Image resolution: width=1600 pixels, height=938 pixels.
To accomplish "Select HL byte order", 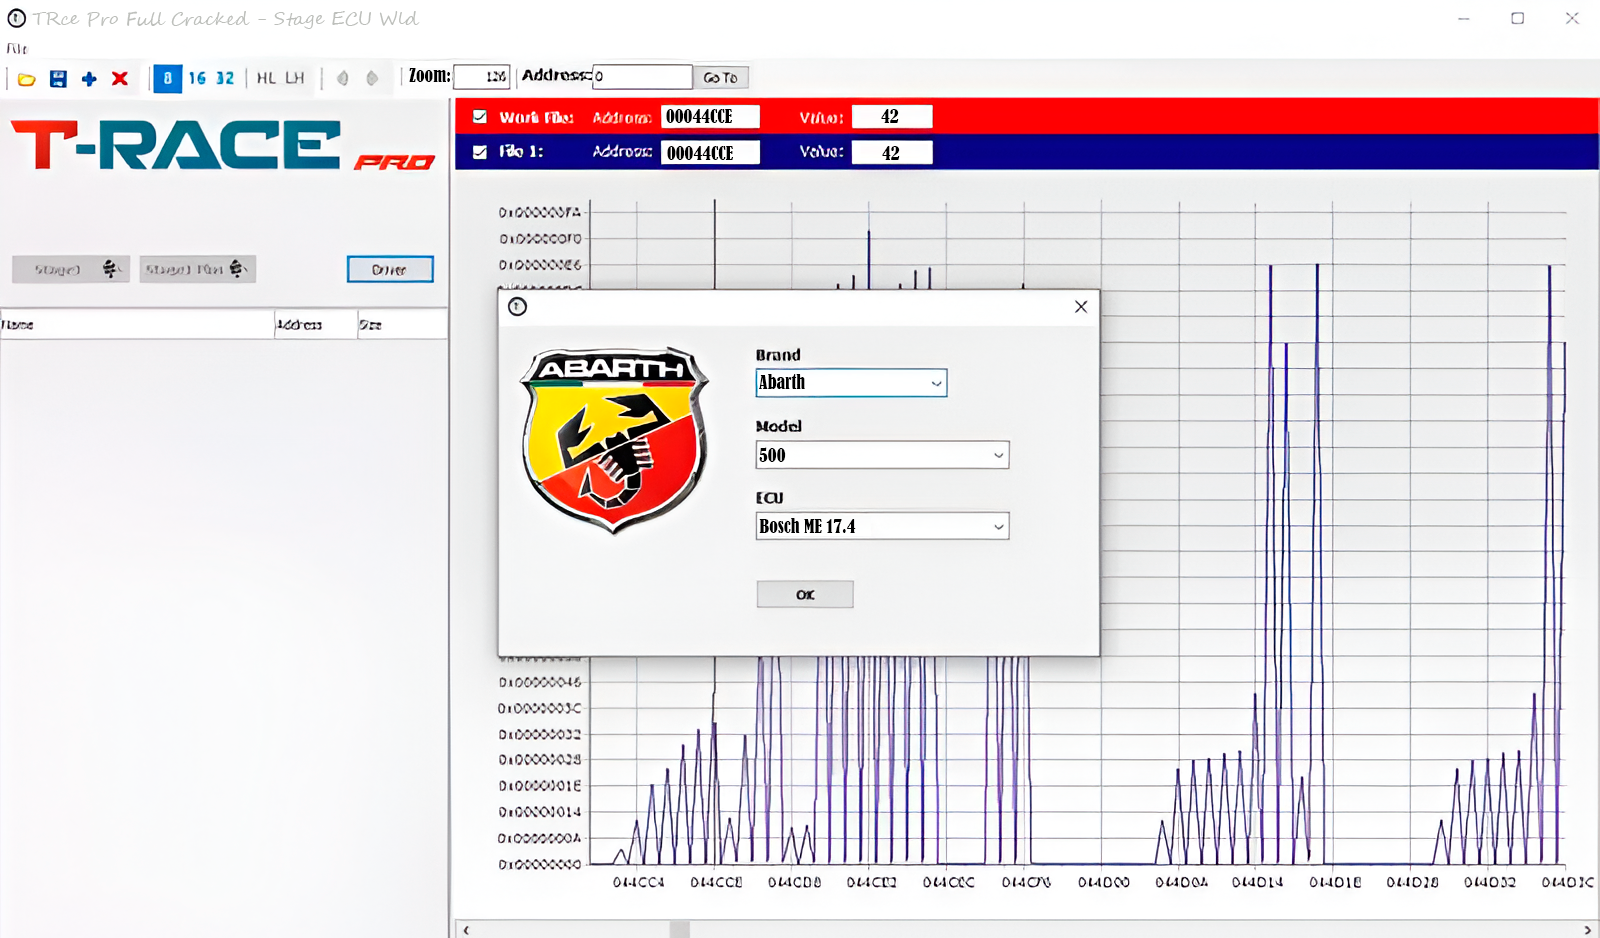I will coord(266,78).
